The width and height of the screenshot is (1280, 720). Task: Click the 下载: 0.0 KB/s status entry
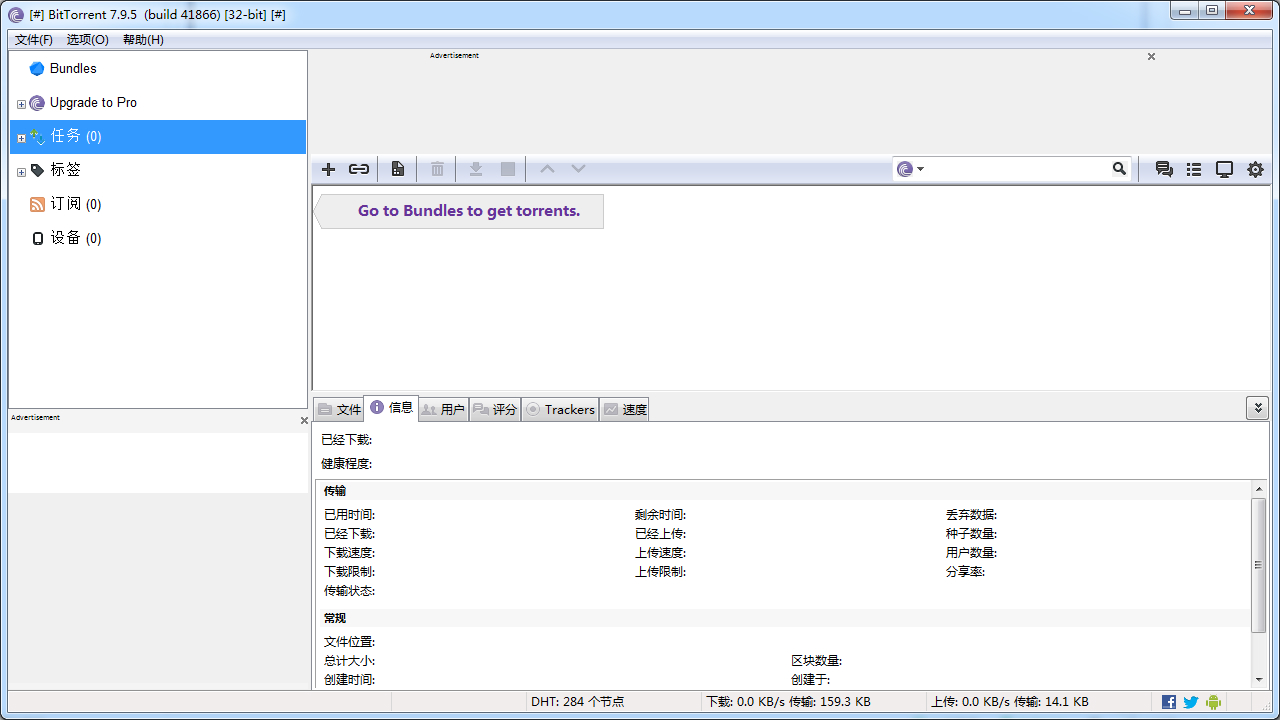(788, 702)
